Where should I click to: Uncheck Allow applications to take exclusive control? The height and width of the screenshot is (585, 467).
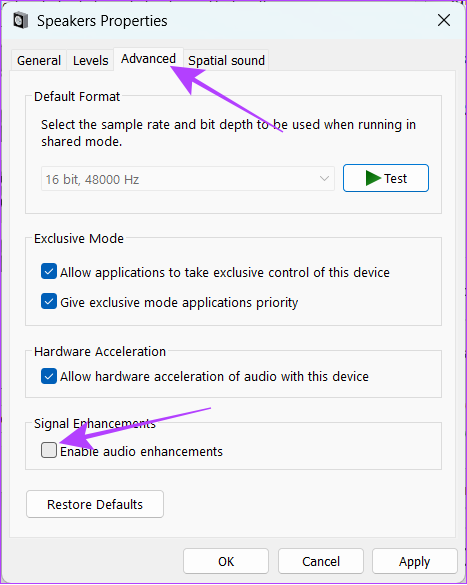coord(49,272)
